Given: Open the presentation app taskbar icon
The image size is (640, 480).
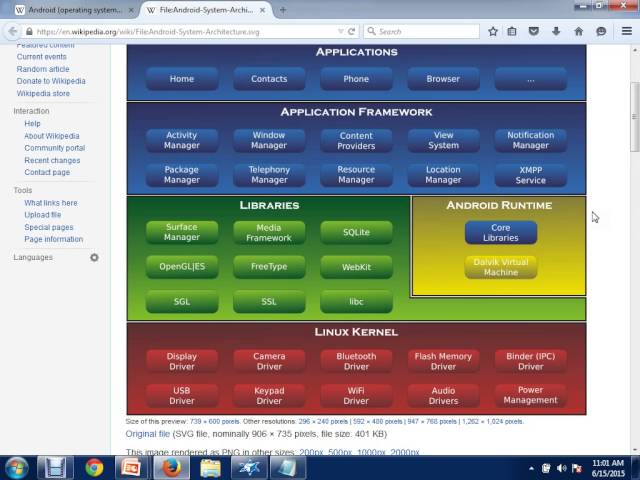Looking at the screenshot, I should point(129,468).
